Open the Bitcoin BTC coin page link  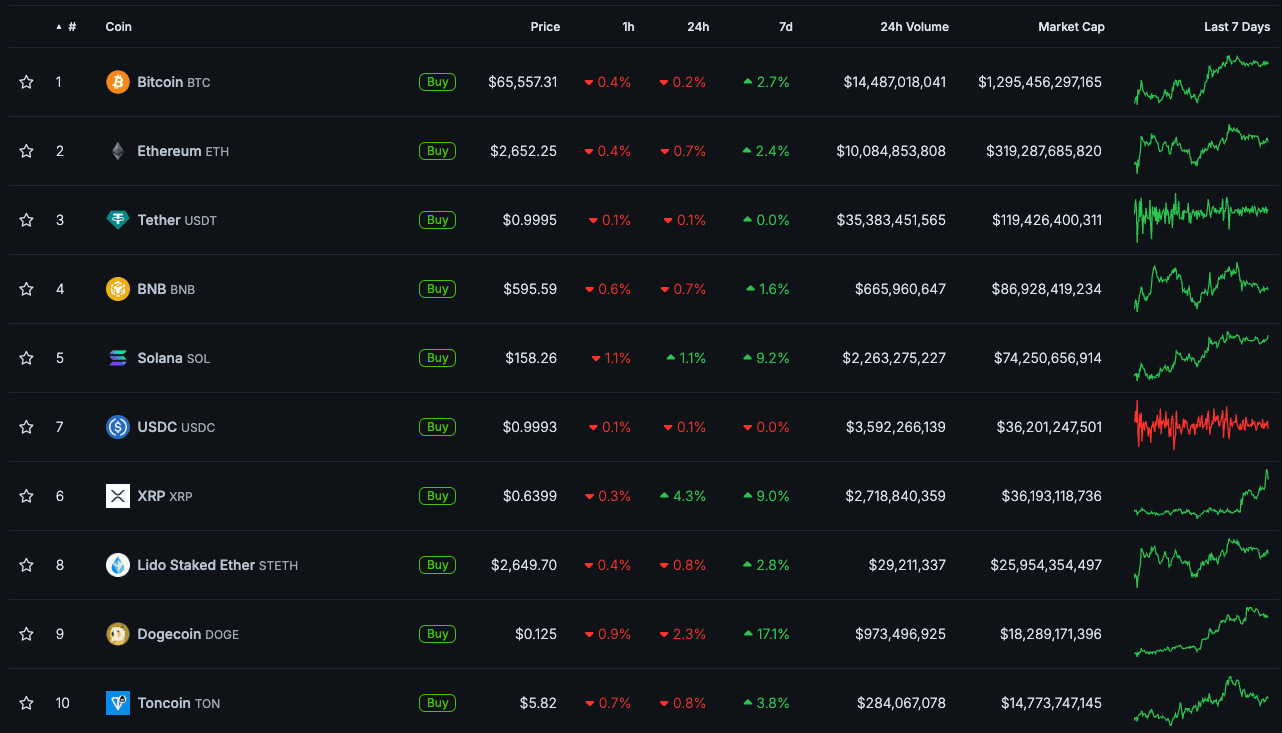174,82
